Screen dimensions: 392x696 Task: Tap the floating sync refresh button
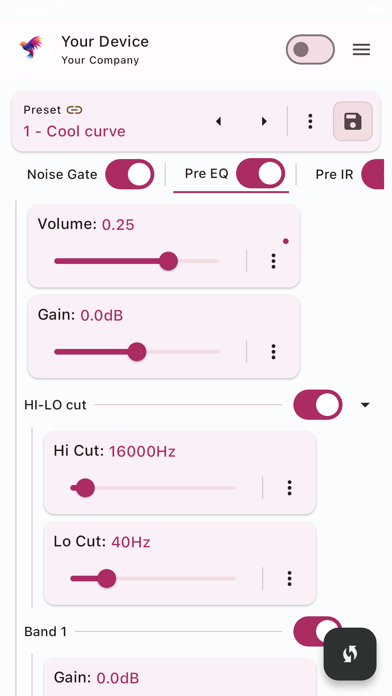(350, 654)
